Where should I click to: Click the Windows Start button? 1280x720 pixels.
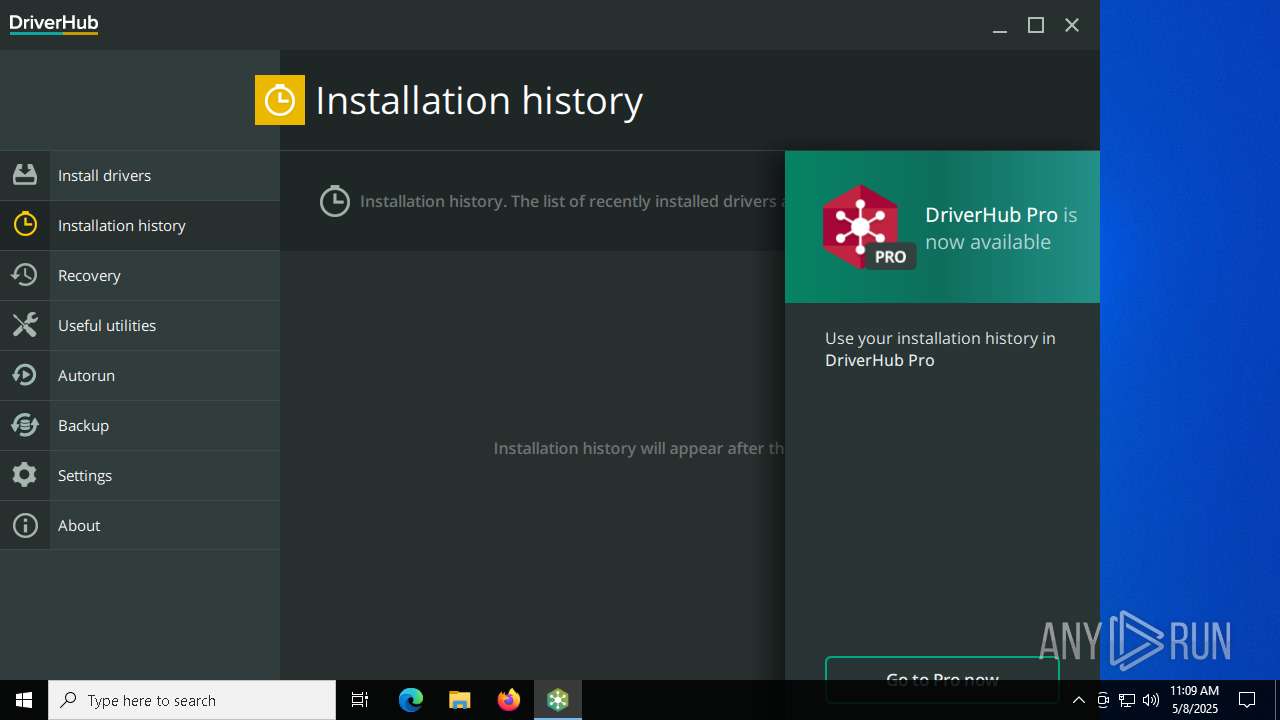point(24,700)
